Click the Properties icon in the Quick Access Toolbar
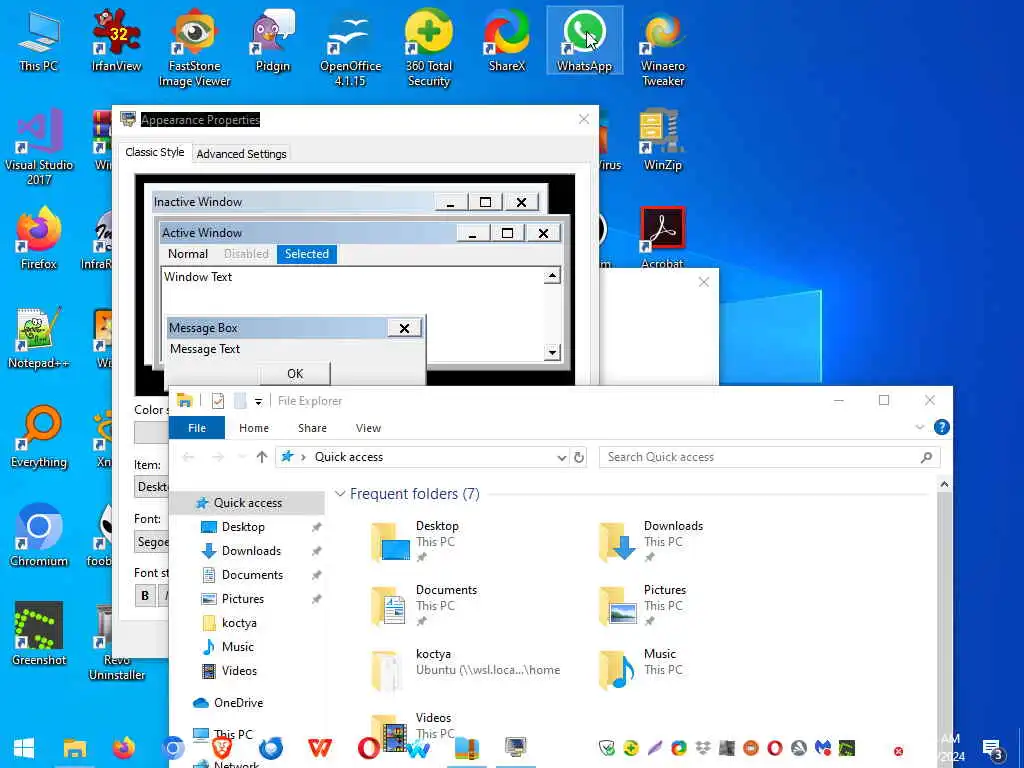 [218, 401]
